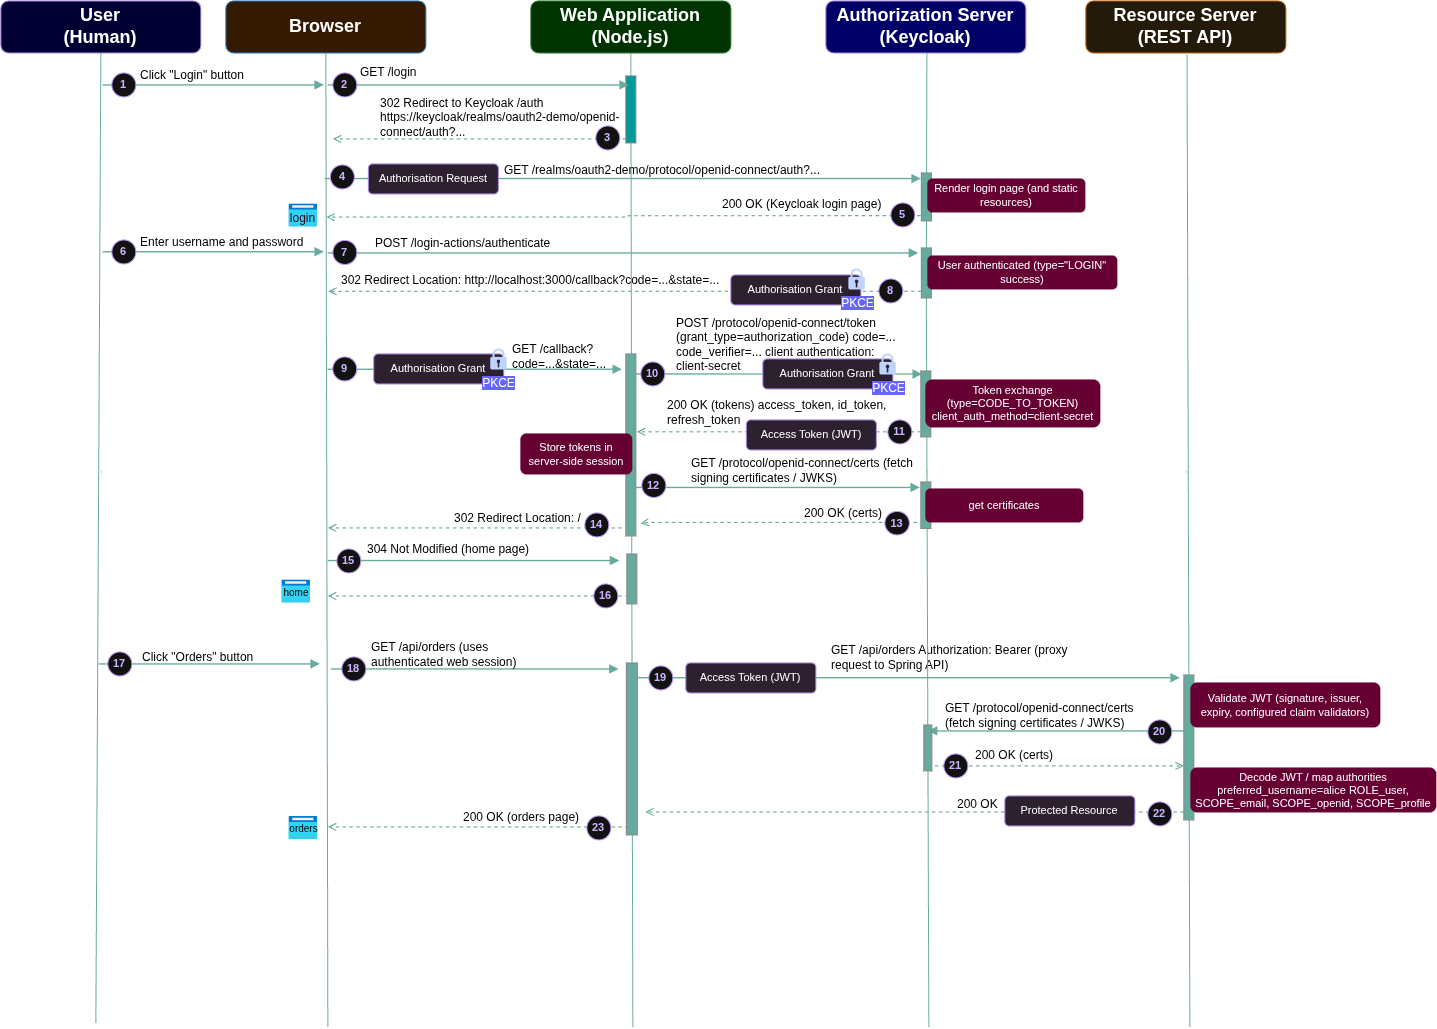Image resolution: width=1437 pixels, height=1029 pixels.
Task: Click step number 5 circle
Action: coord(902,215)
